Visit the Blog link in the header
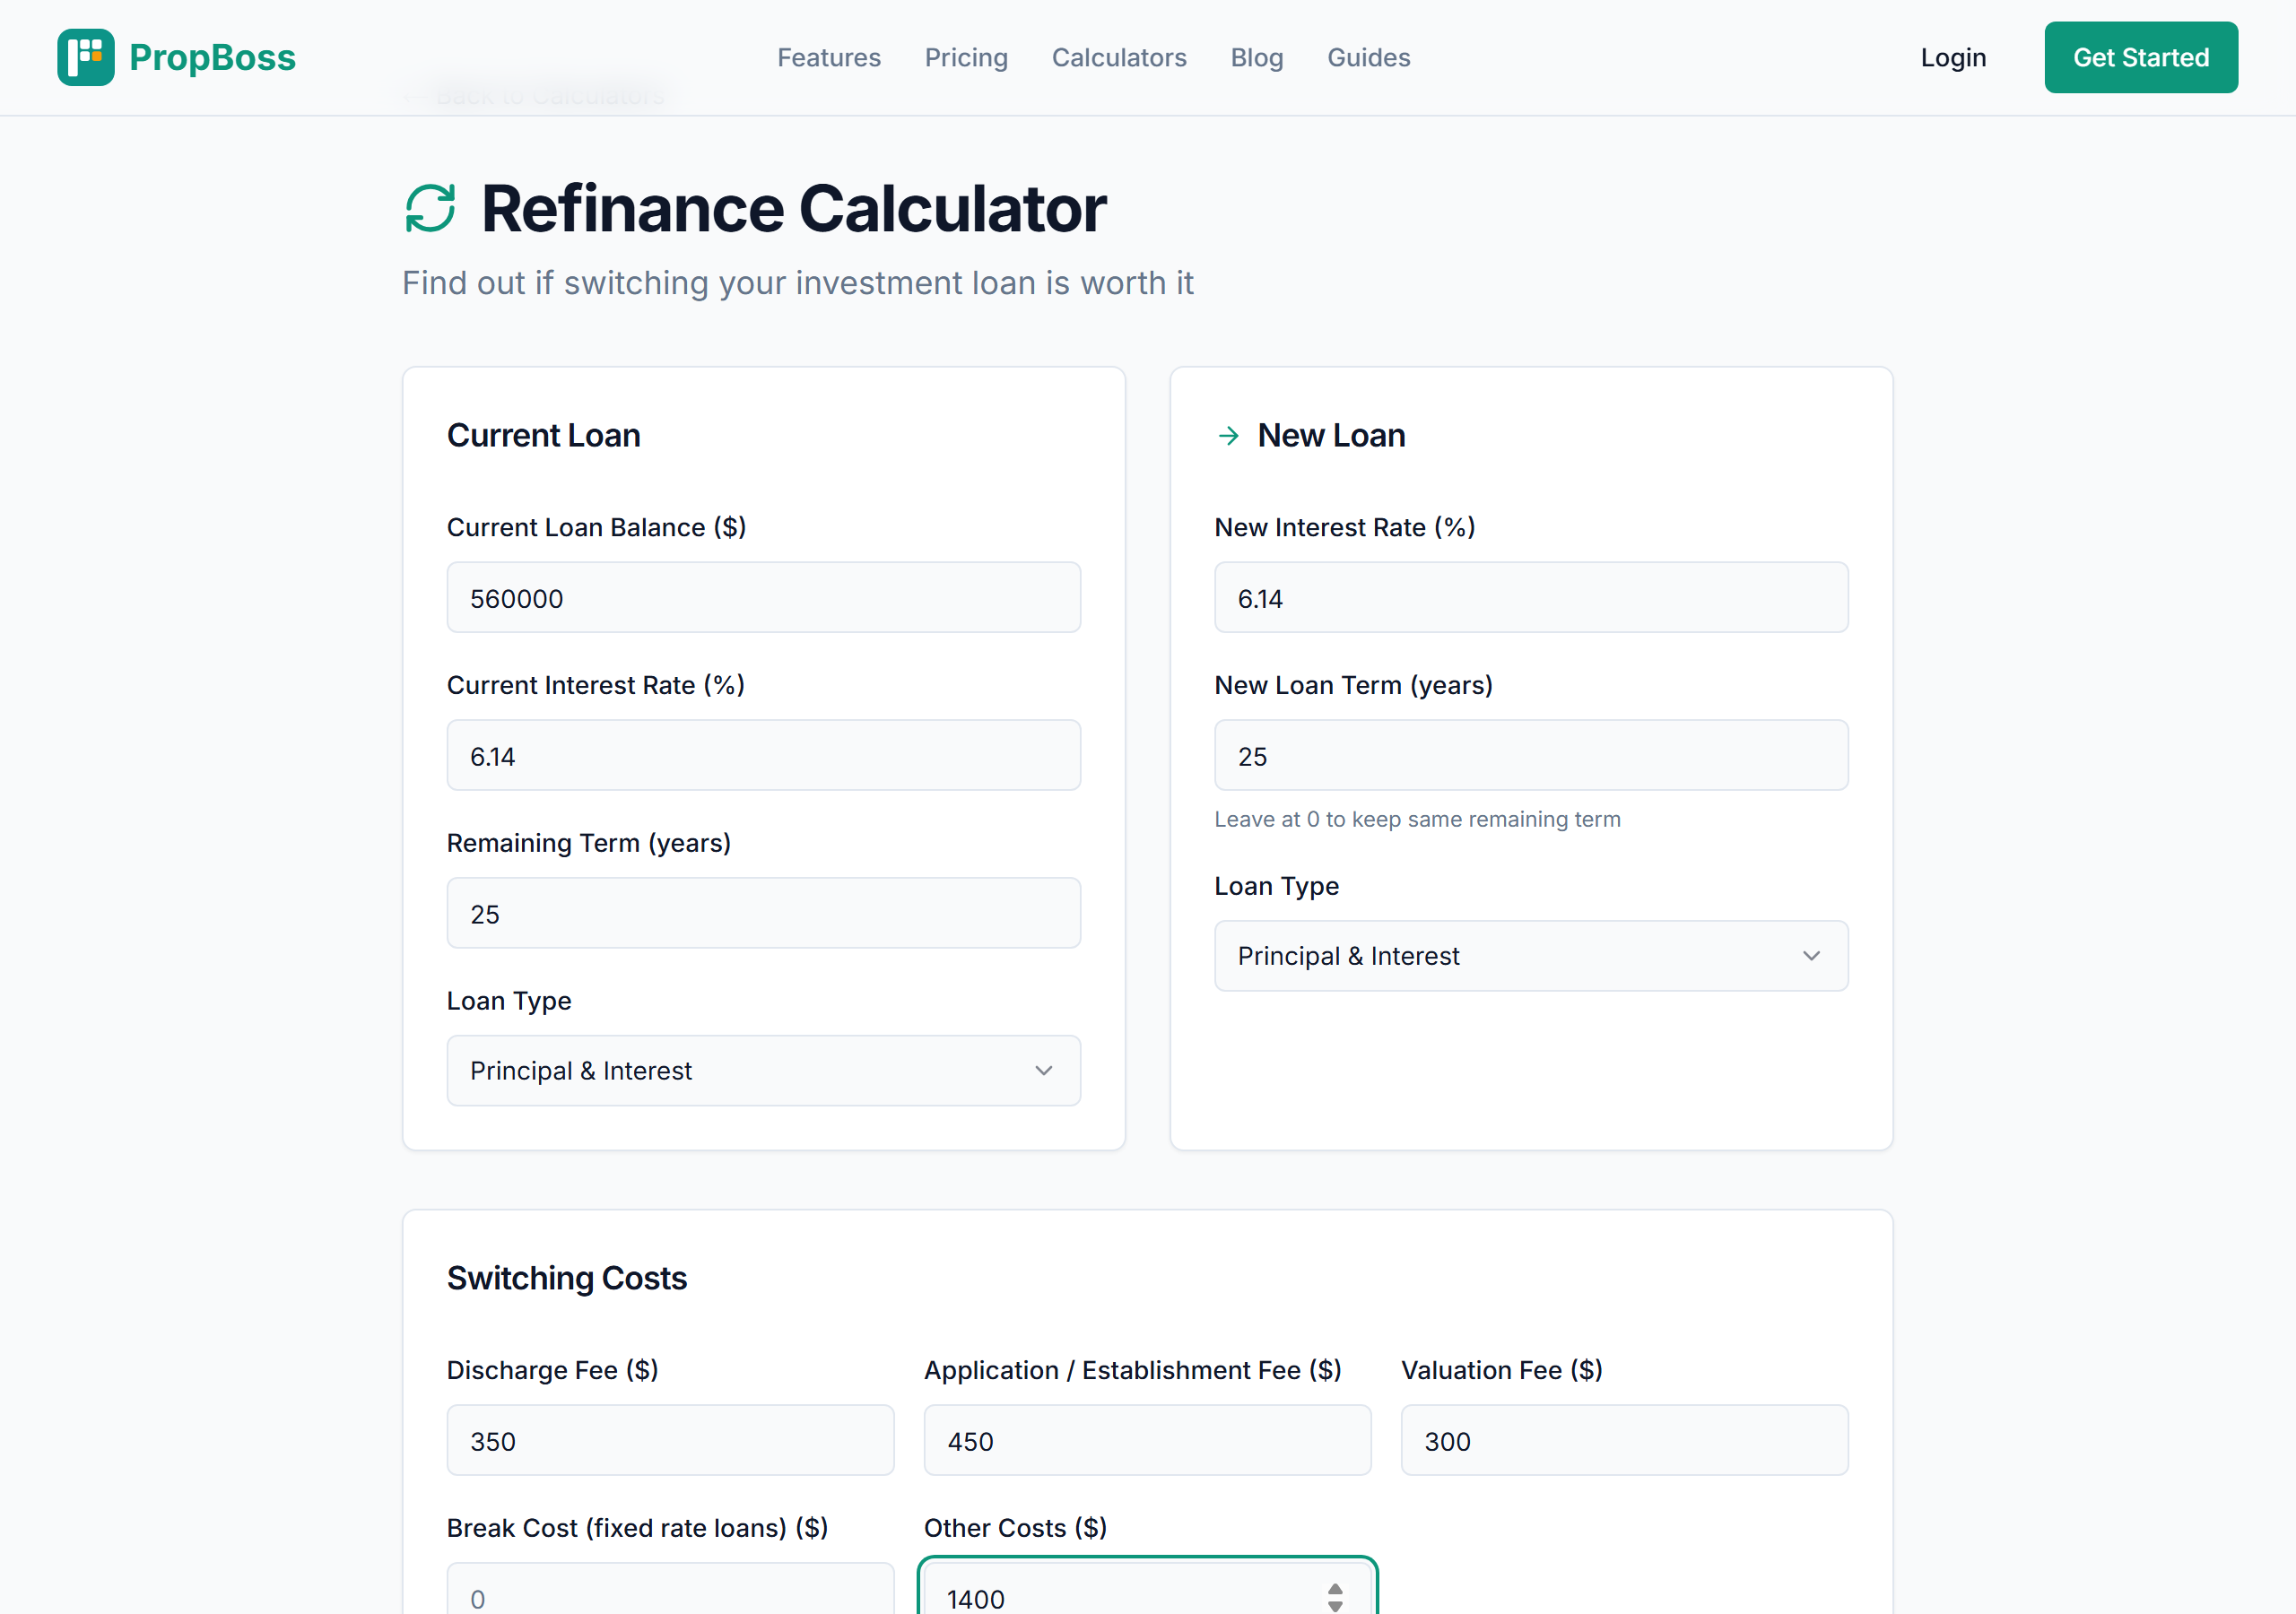 point(1256,57)
